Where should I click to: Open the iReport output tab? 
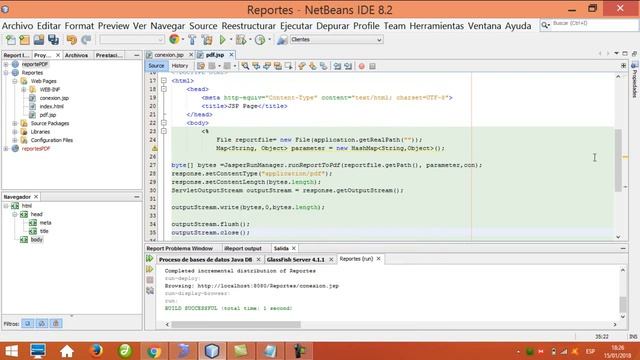[x=242, y=248]
